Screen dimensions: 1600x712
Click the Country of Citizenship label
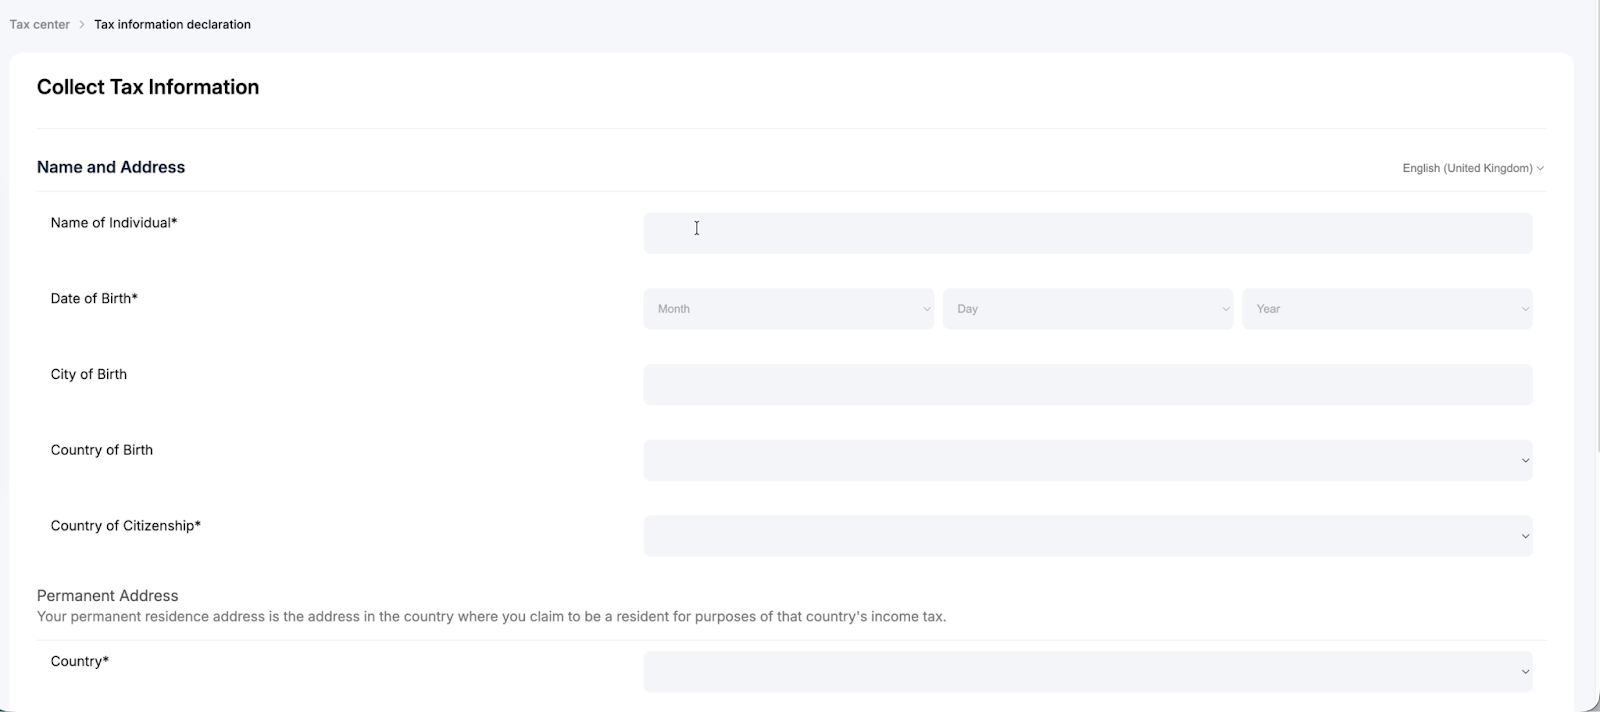[126, 526]
